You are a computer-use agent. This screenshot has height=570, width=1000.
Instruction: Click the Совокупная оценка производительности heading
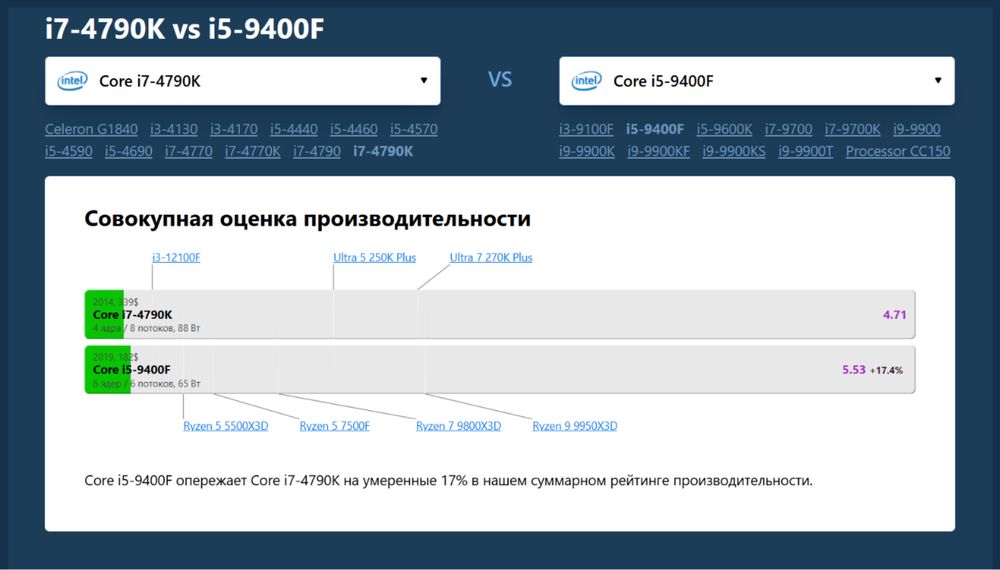[307, 219]
